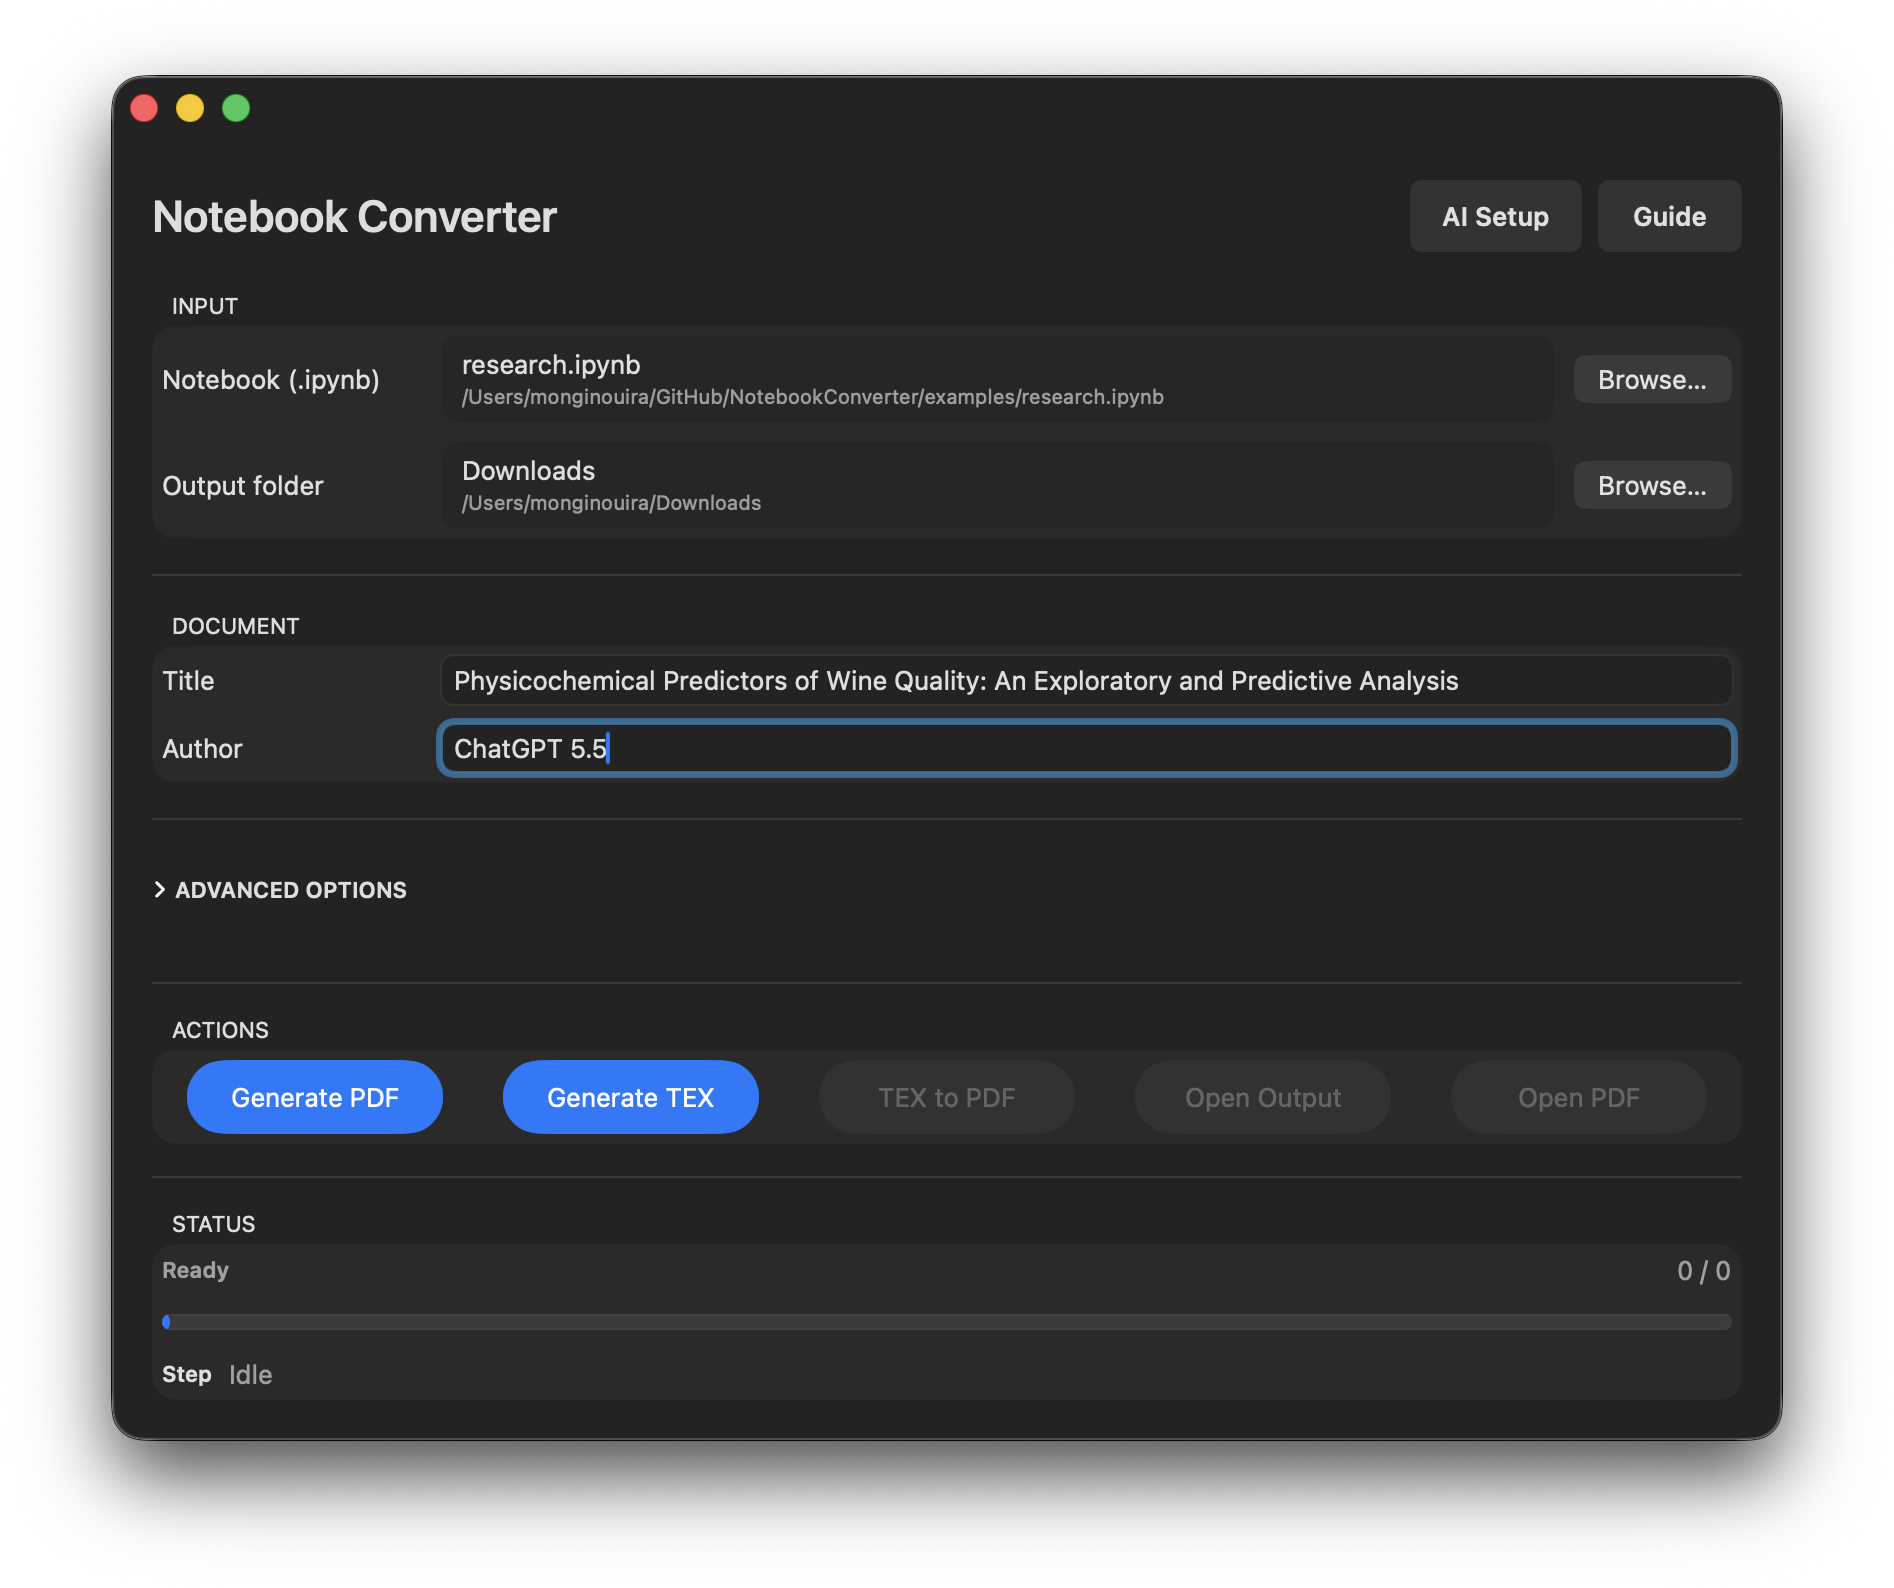This screenshot has width=1894, height=1588.
Task: Maximize the window with green button
Action: (236, 108)
